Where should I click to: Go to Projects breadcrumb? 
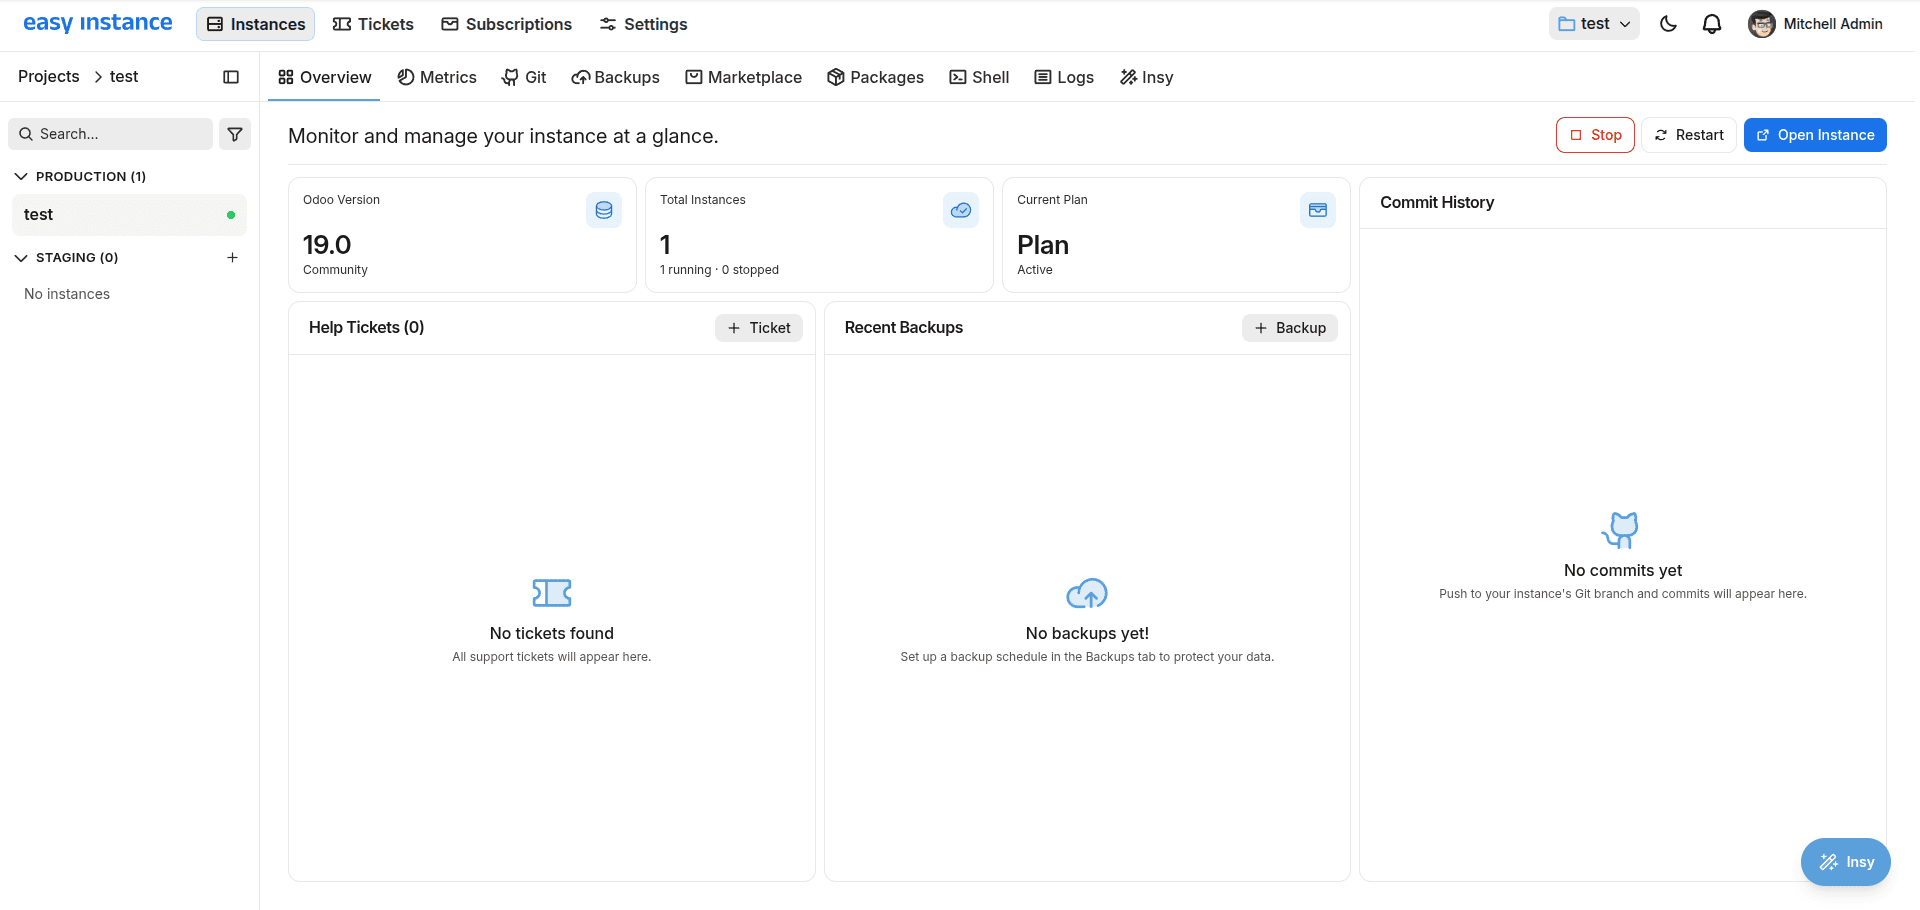[49, 77]
